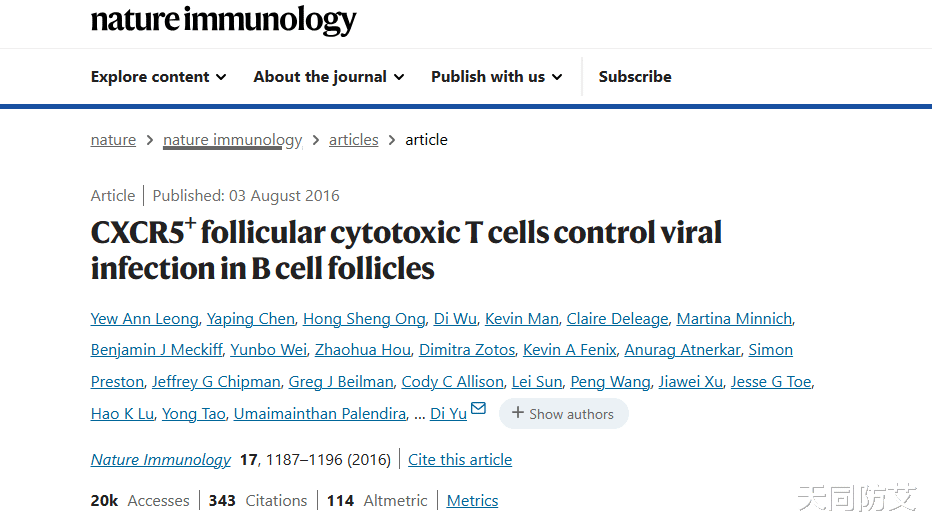Viewport: 932px width, 532px height.
Task: Open author Martina Minnich profile
Action: [x=734, y=319]
